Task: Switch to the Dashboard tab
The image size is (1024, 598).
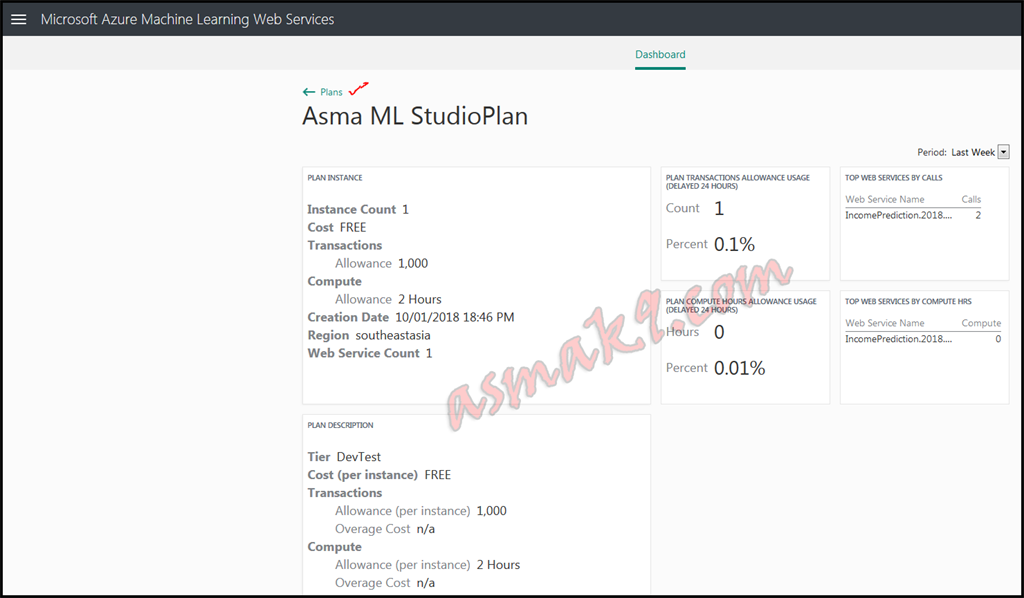Action: click(660, 54)
